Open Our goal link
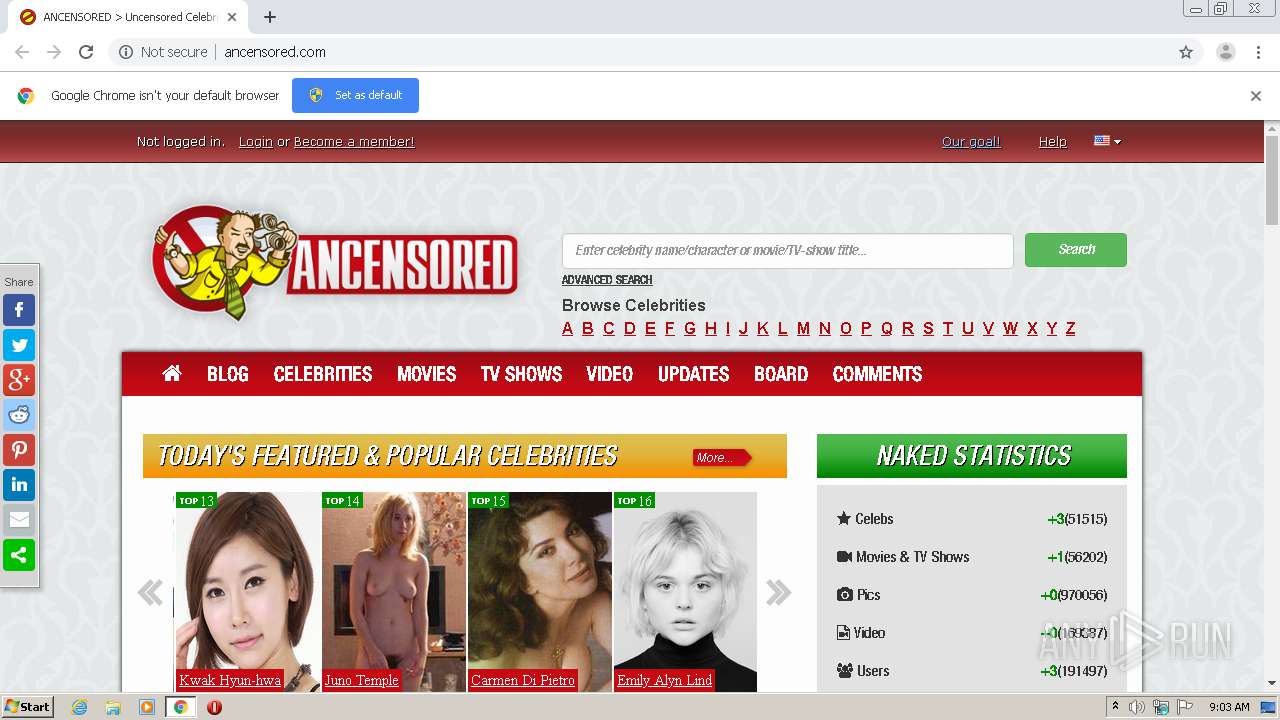The image size is (1280, 720). [x=971, y=142]
